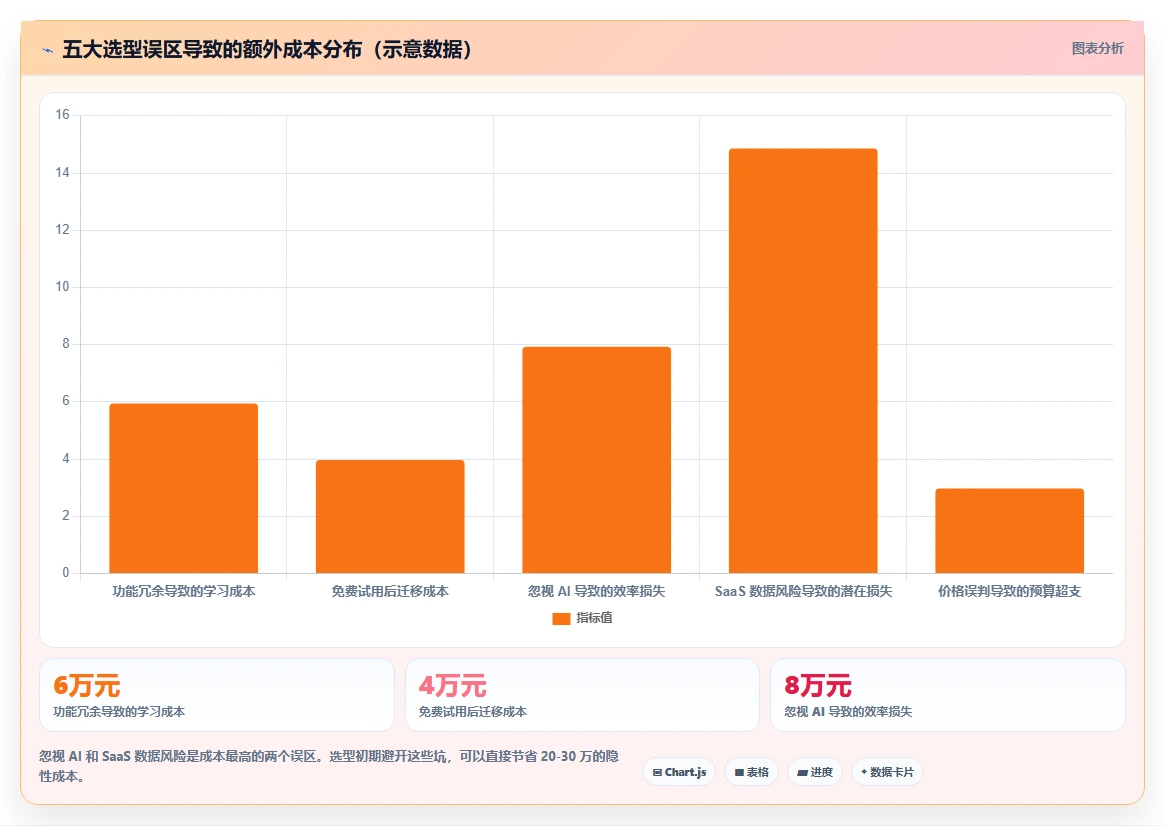Viewport: 1165px width, 826px height.
Task: Click the card caption 功能冗余导致的学习成本
Action: click(119, 712)
